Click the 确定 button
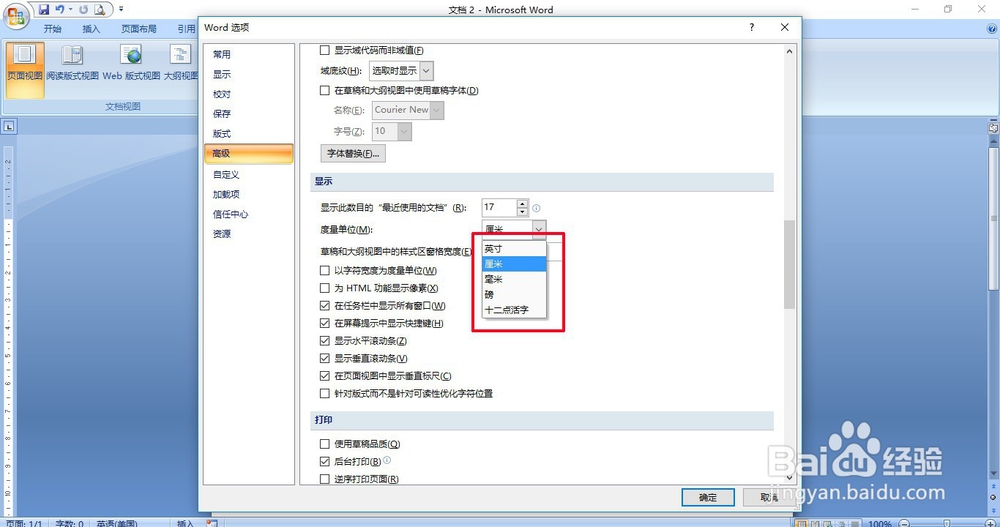The image size is (1000, 527). [x=708, y=497]
